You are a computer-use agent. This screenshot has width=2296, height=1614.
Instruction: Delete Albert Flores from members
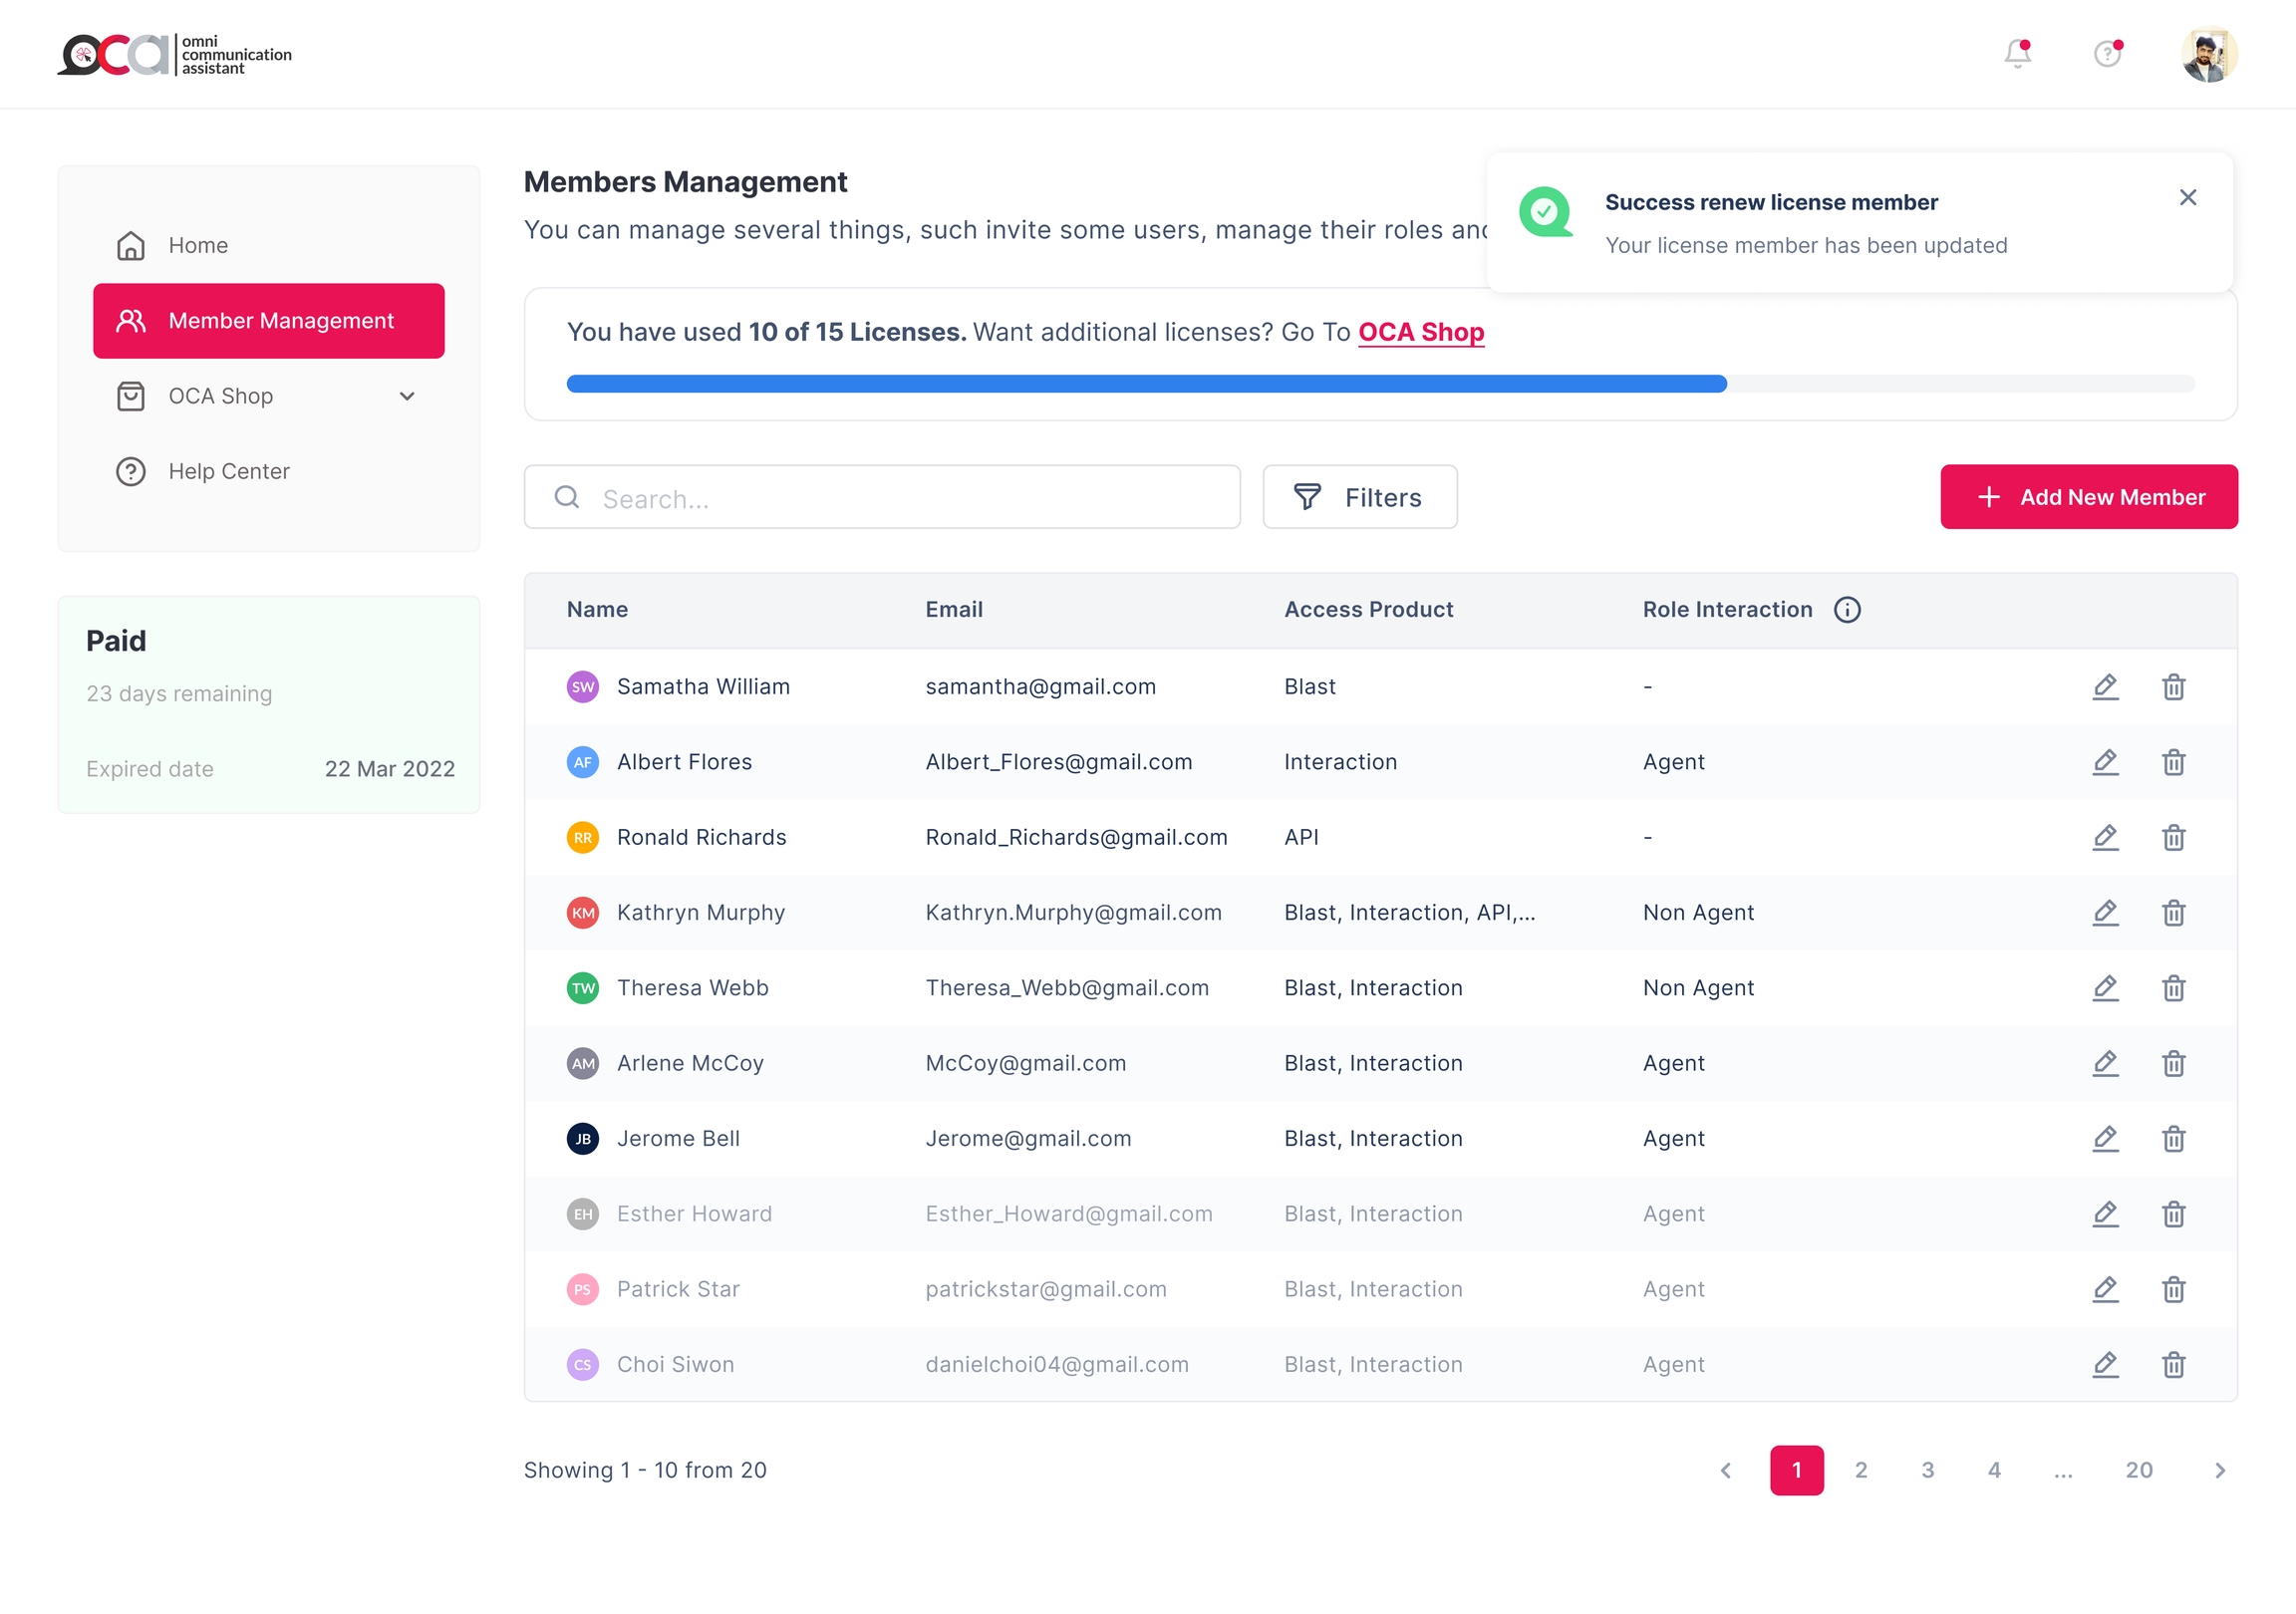[x=2173, y=763]
